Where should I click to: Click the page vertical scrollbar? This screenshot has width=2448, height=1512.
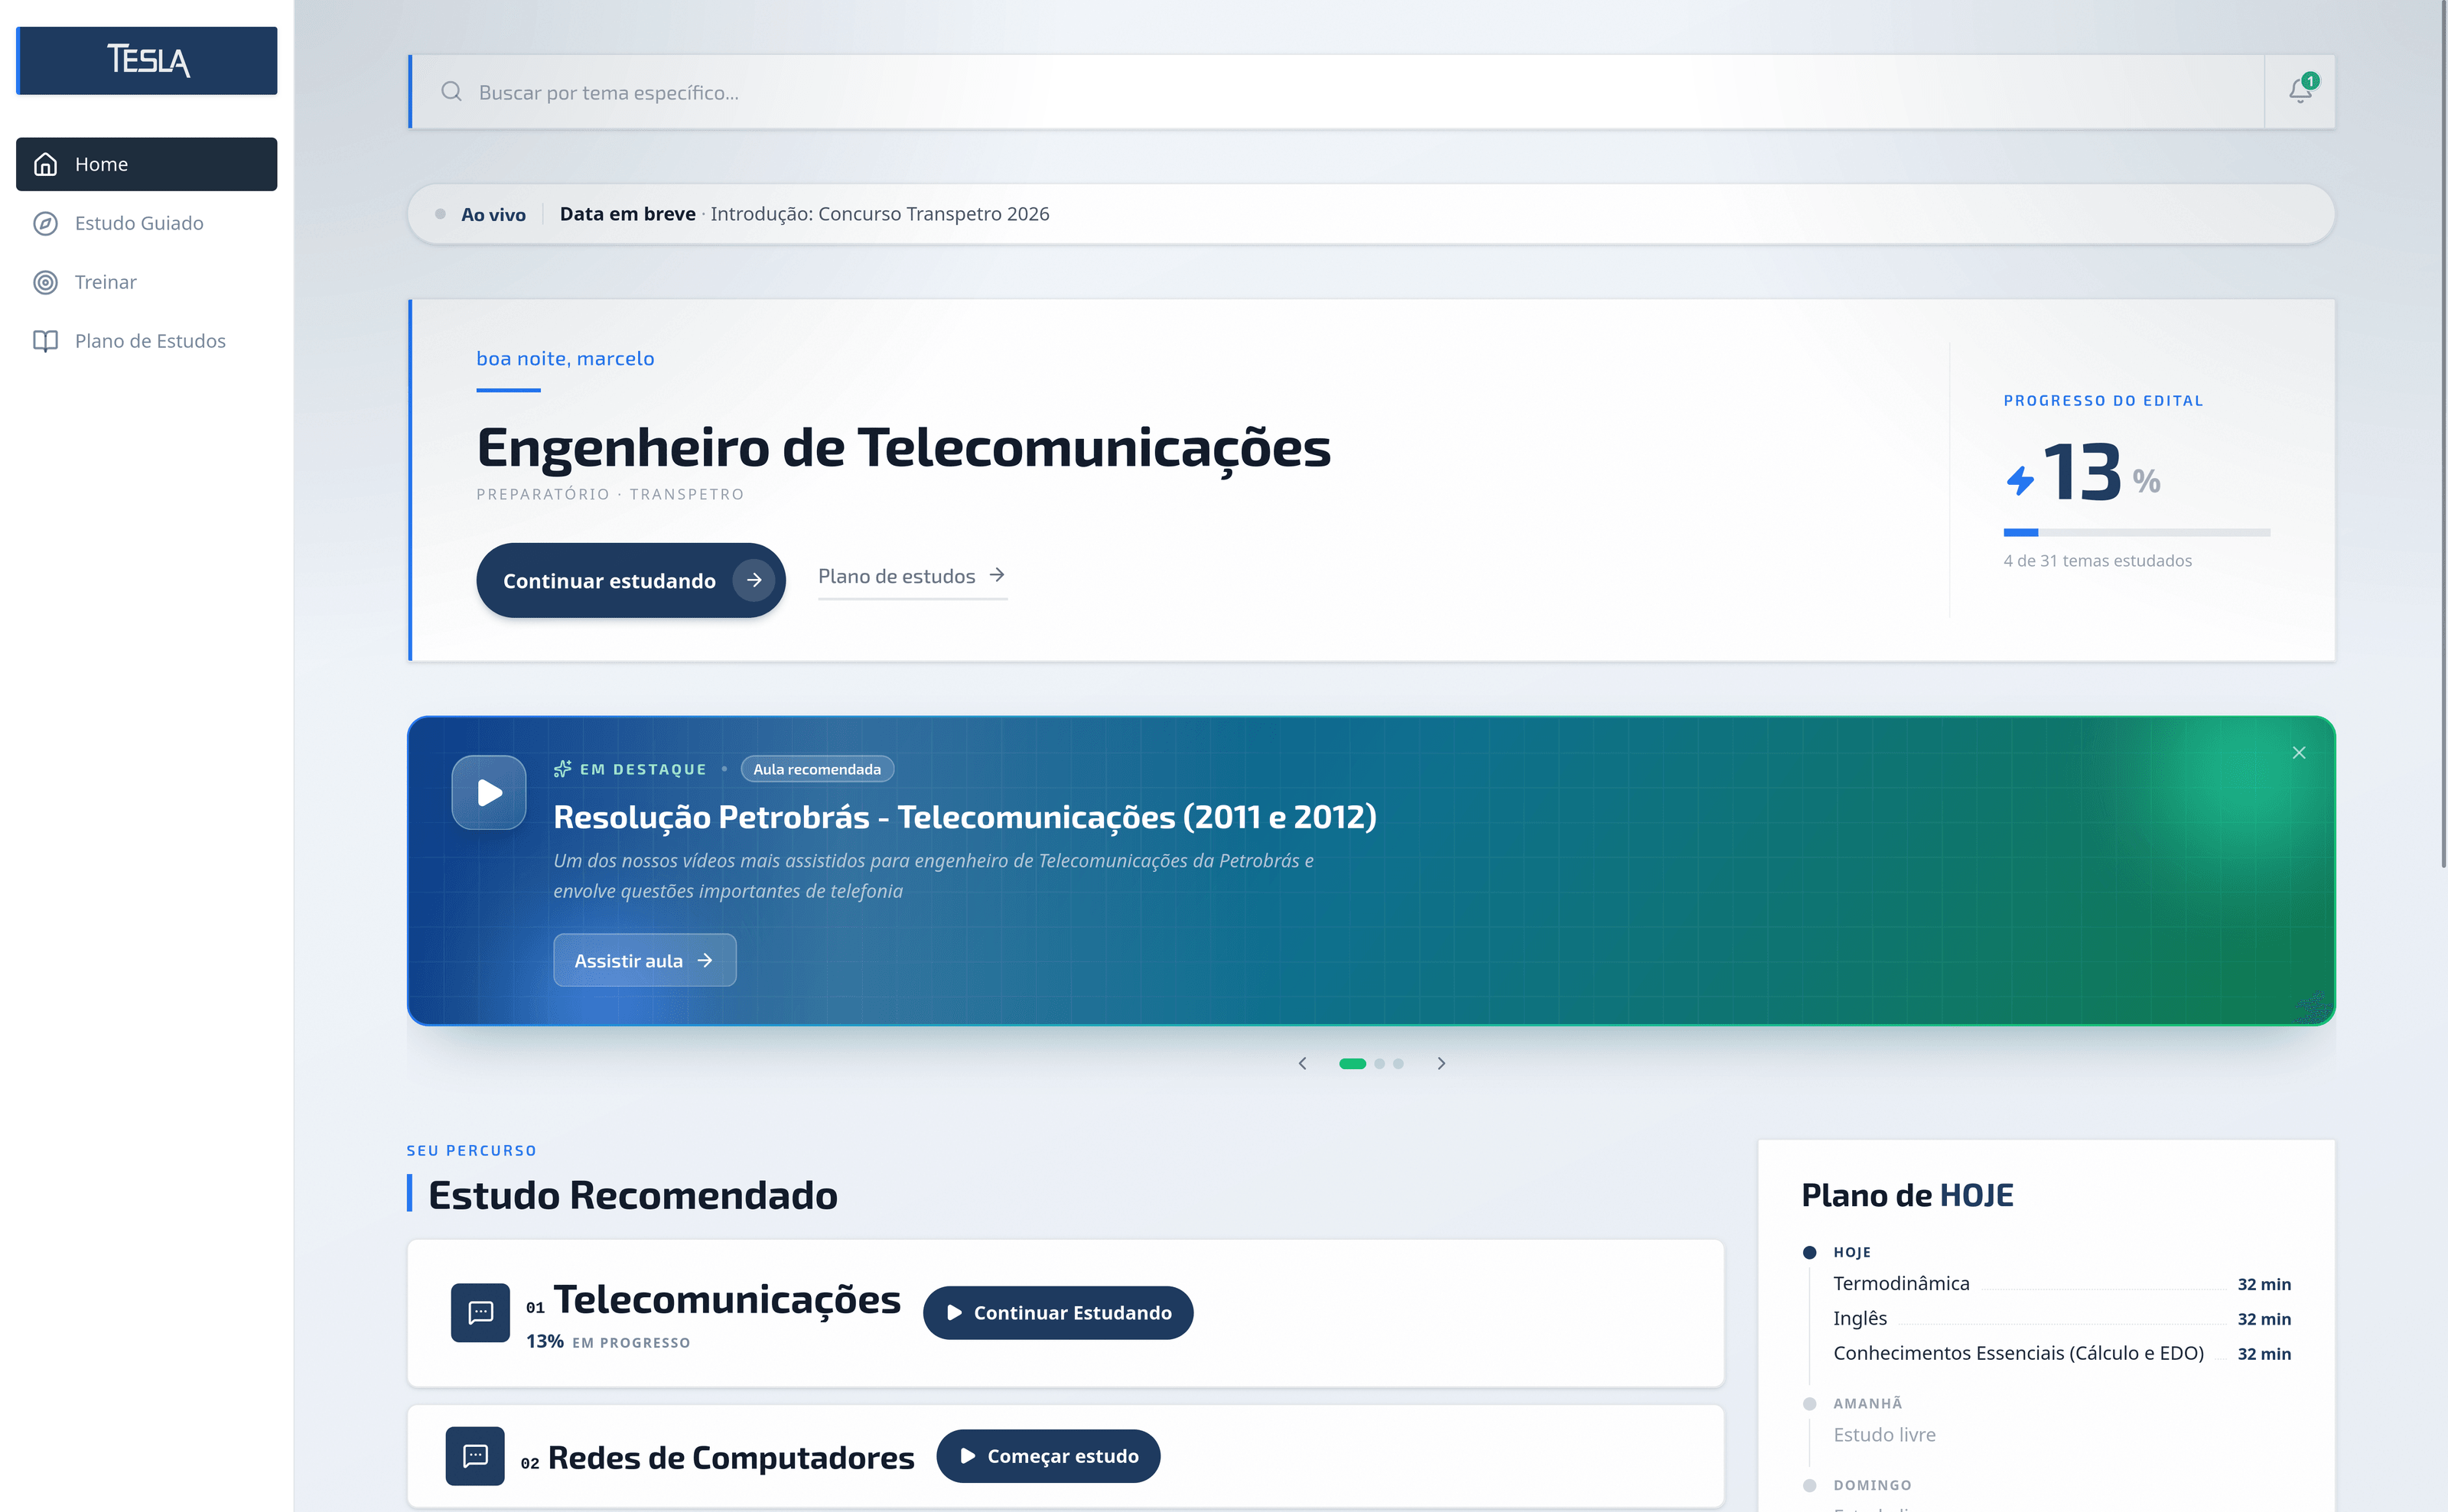pos(2443,435)
